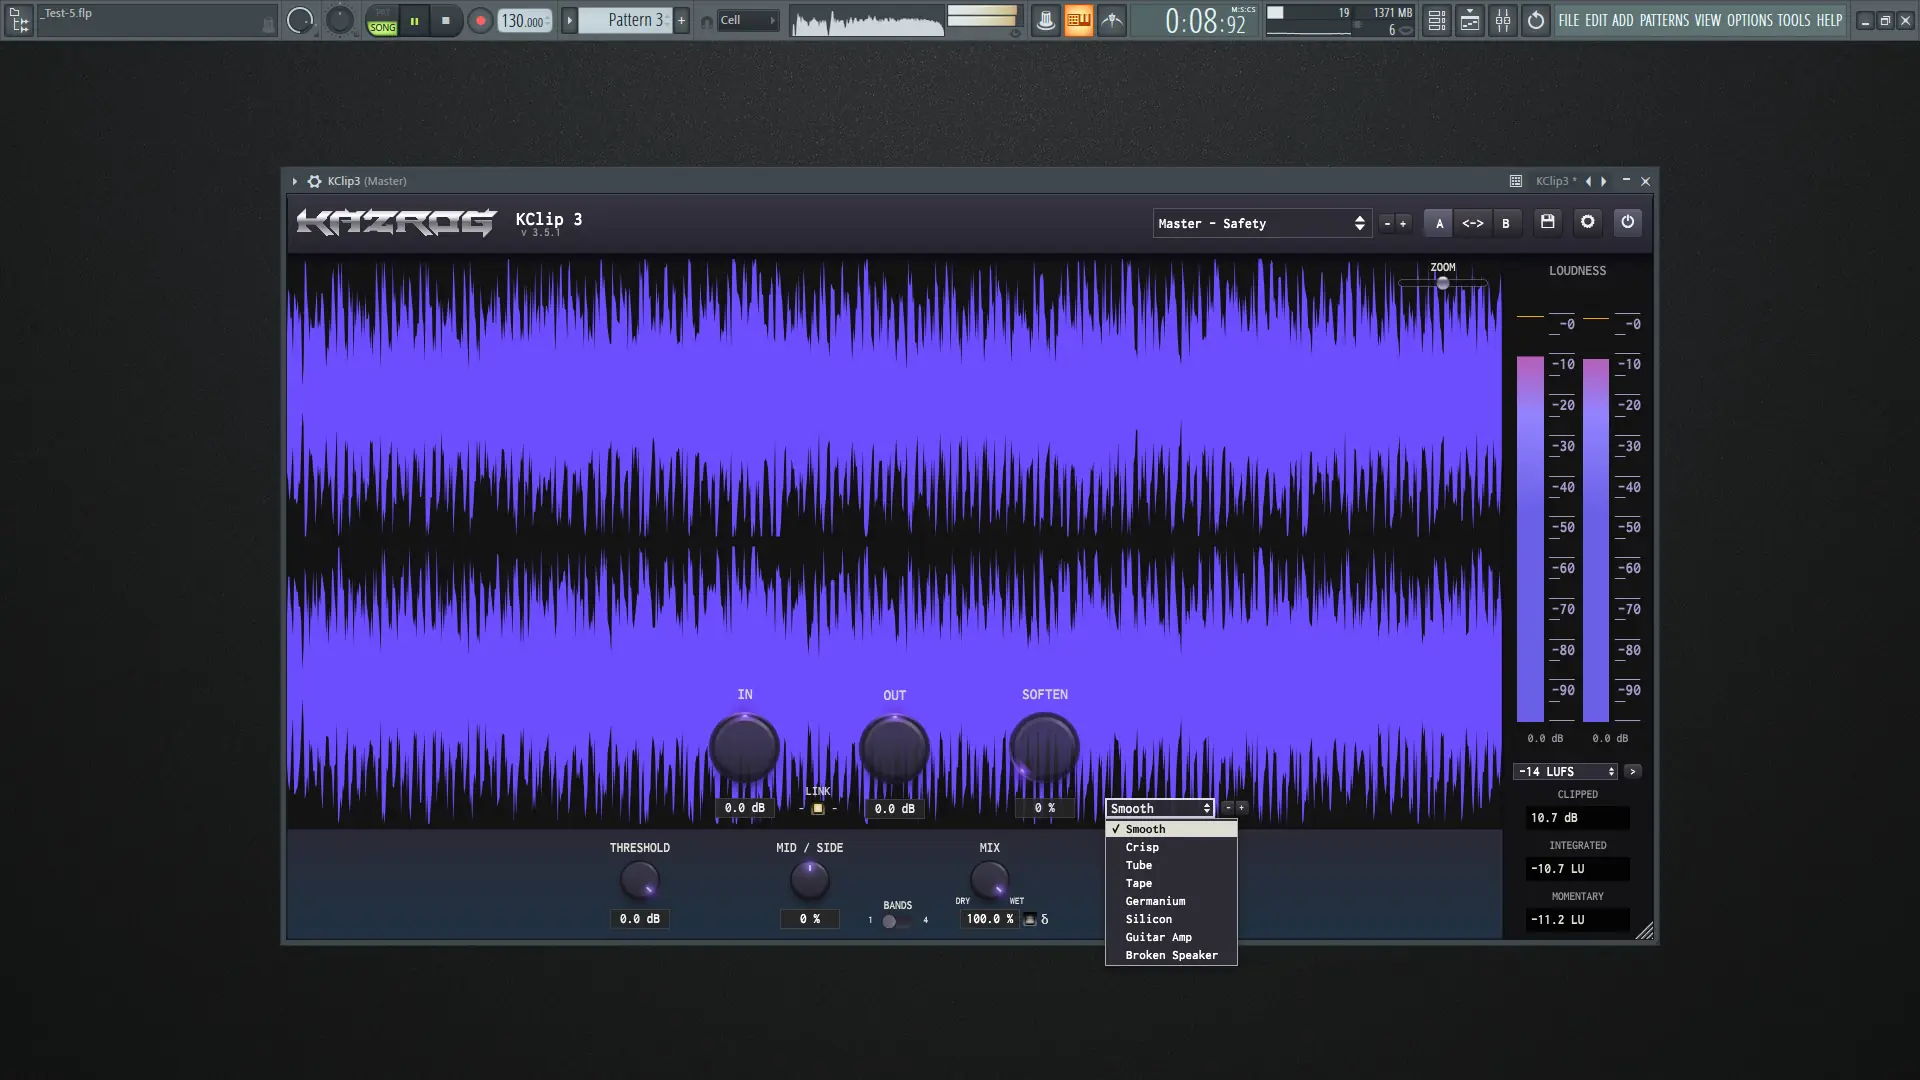Image resolution: width=1920 pixels, height=1080 pixels.
Task: Click the KClip save preset disk icon
Action: tap(1547, 222)
